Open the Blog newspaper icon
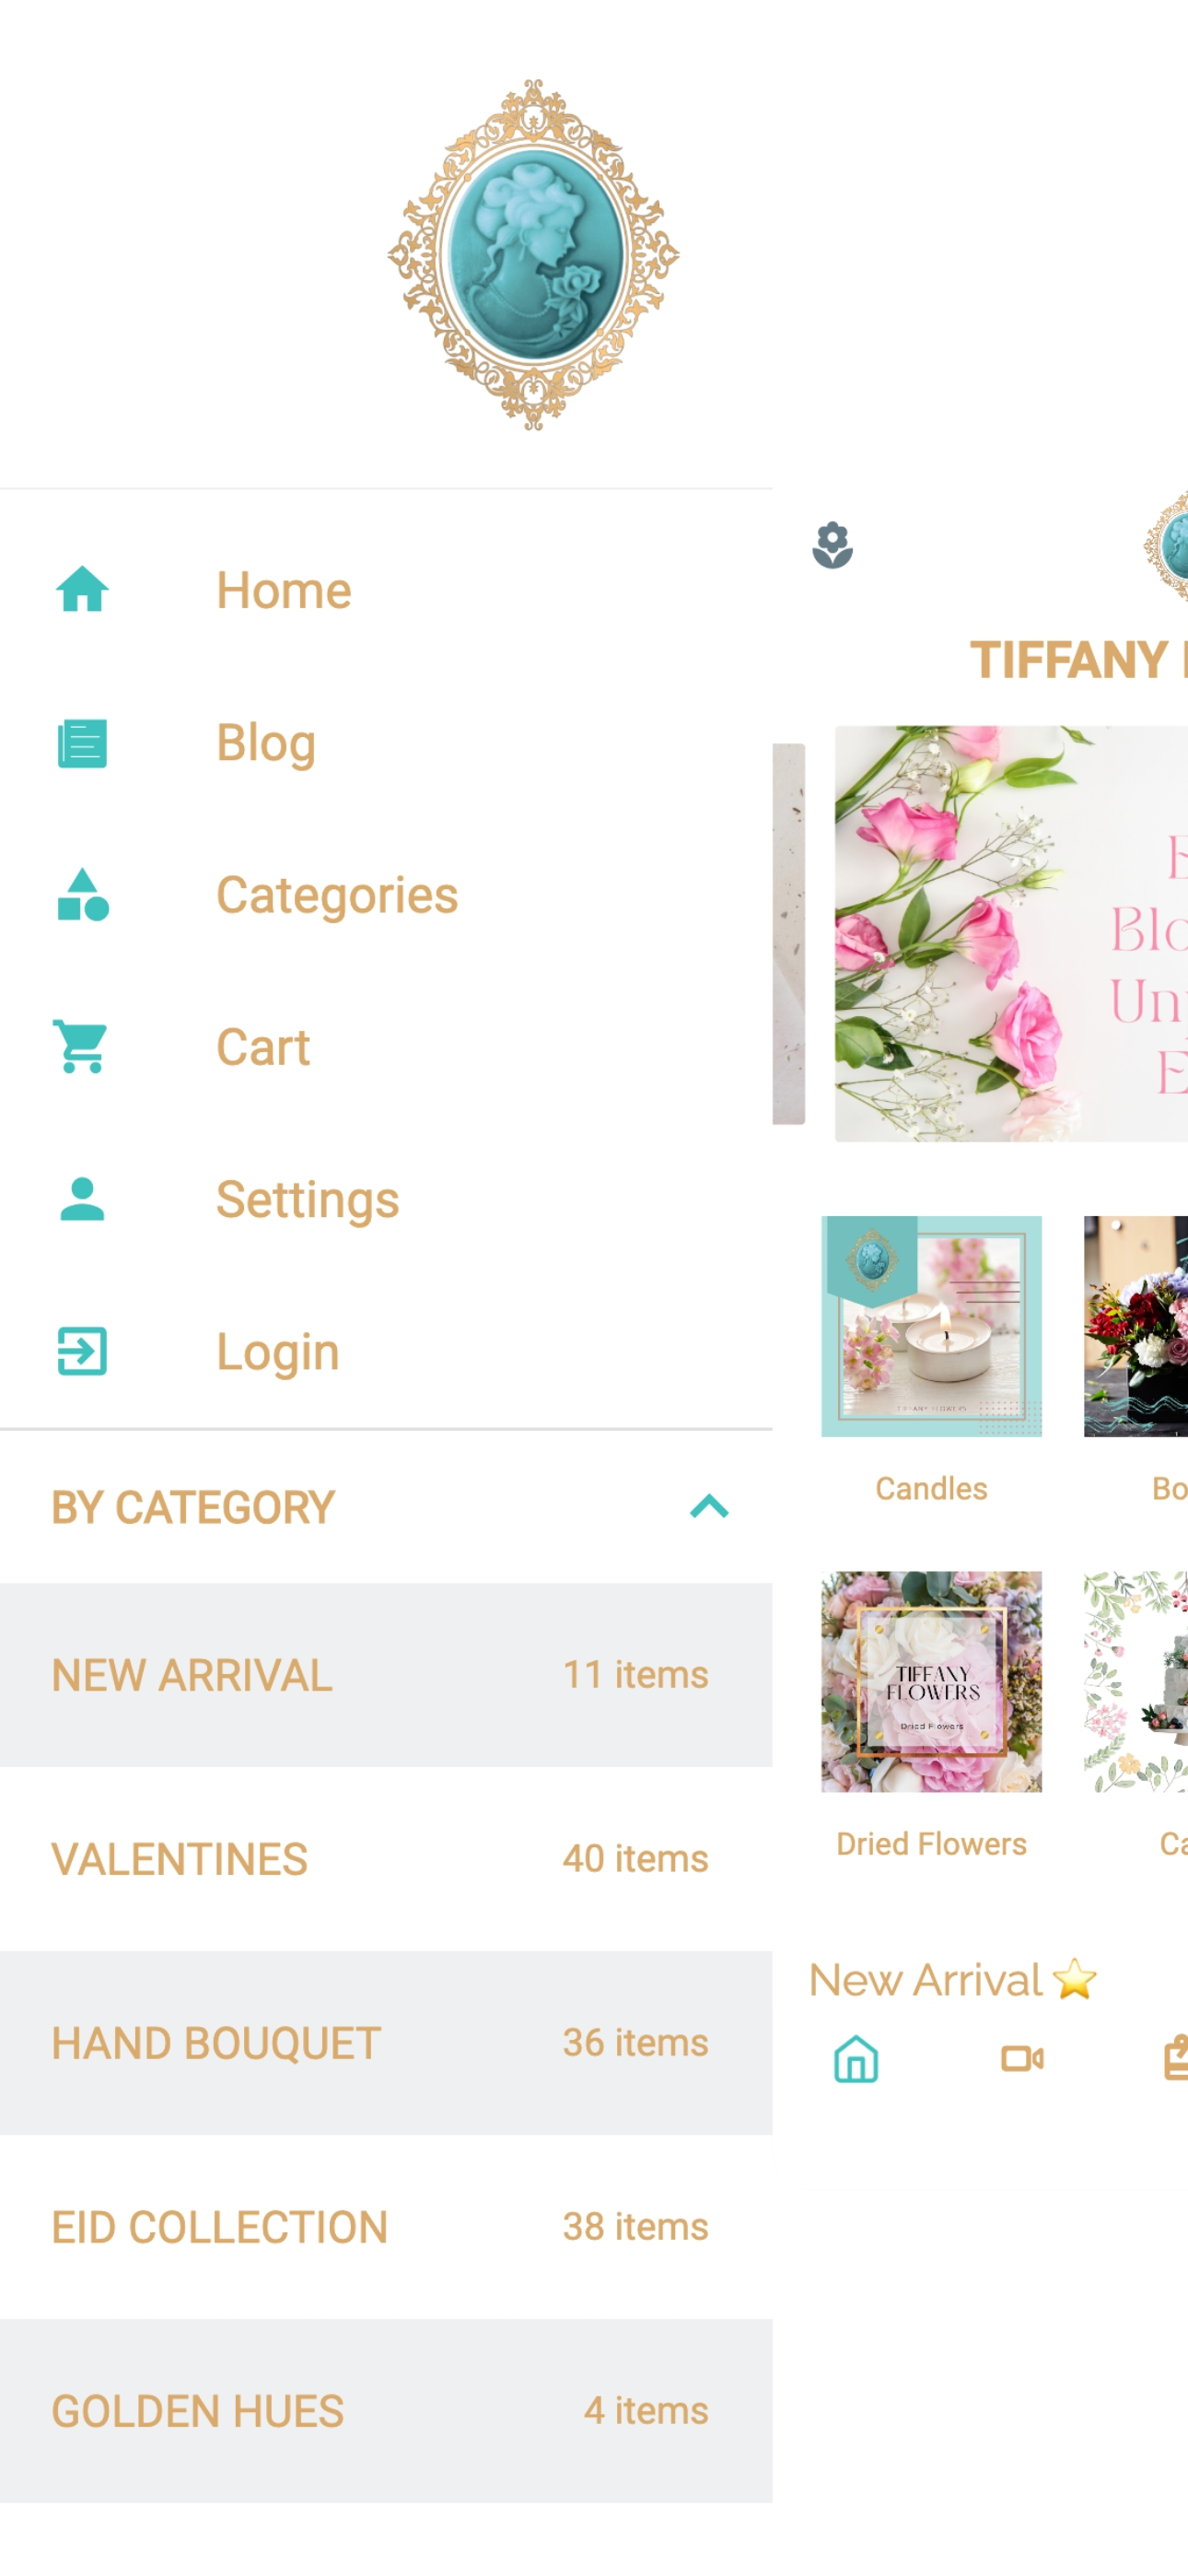The image size is (1188, 2576). click(82, 743)
